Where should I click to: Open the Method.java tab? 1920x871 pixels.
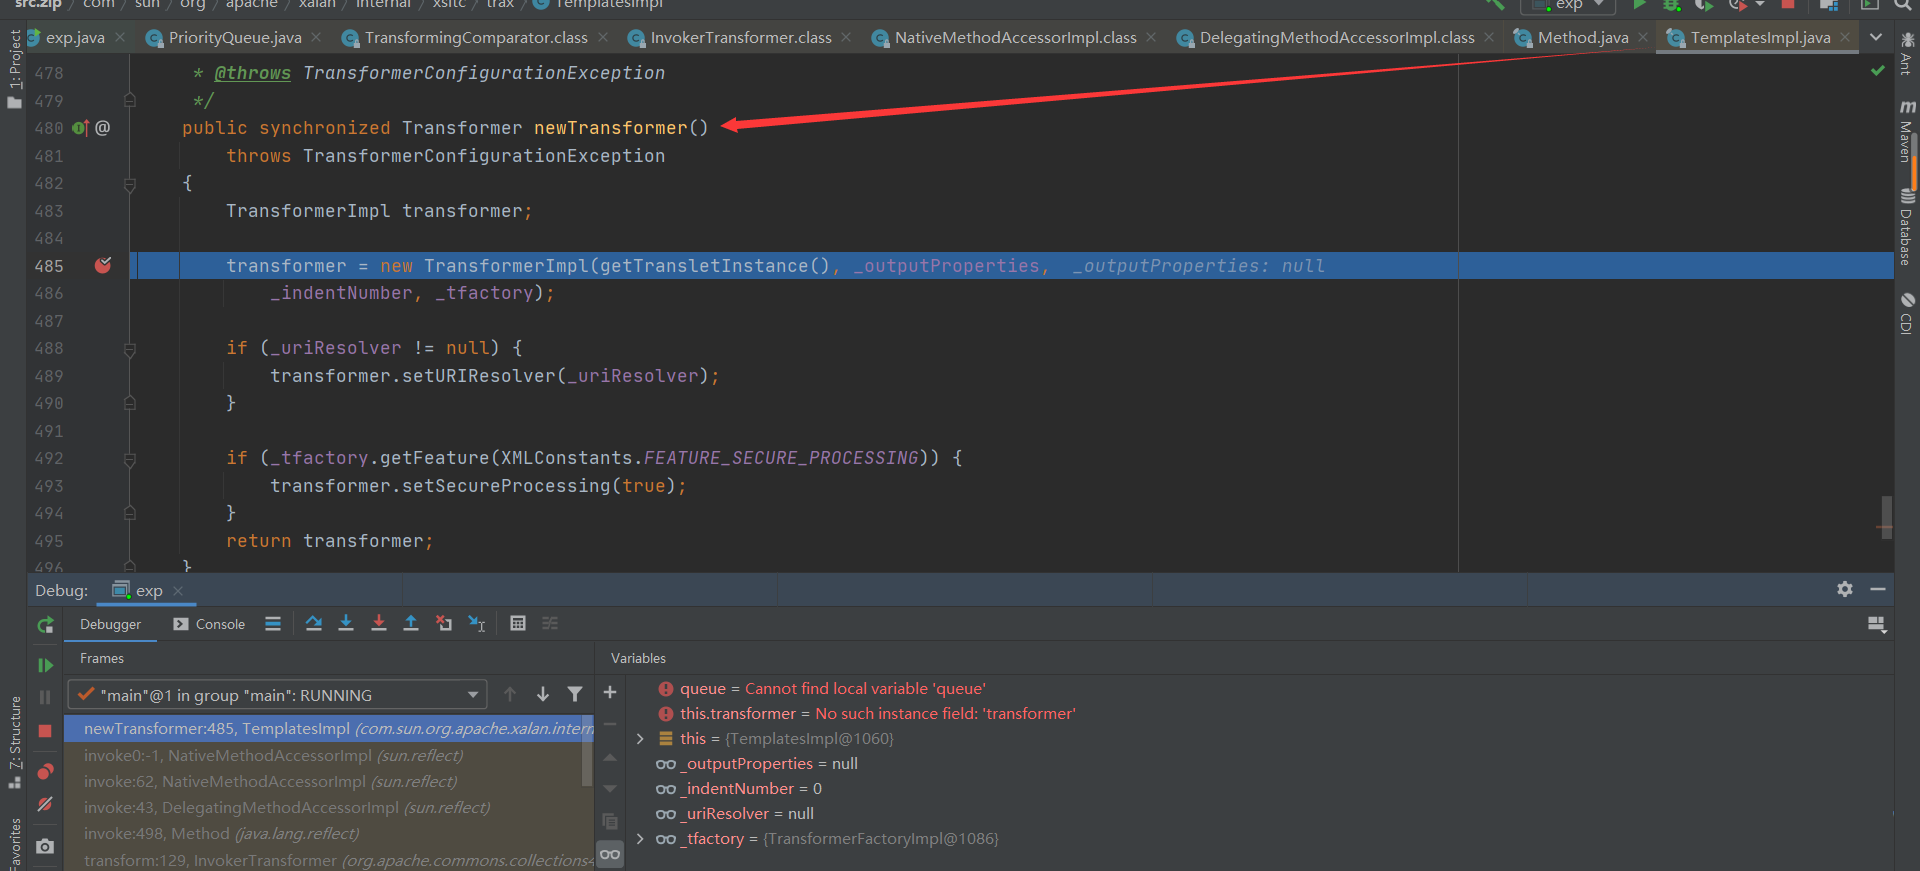click(1583, 38)
